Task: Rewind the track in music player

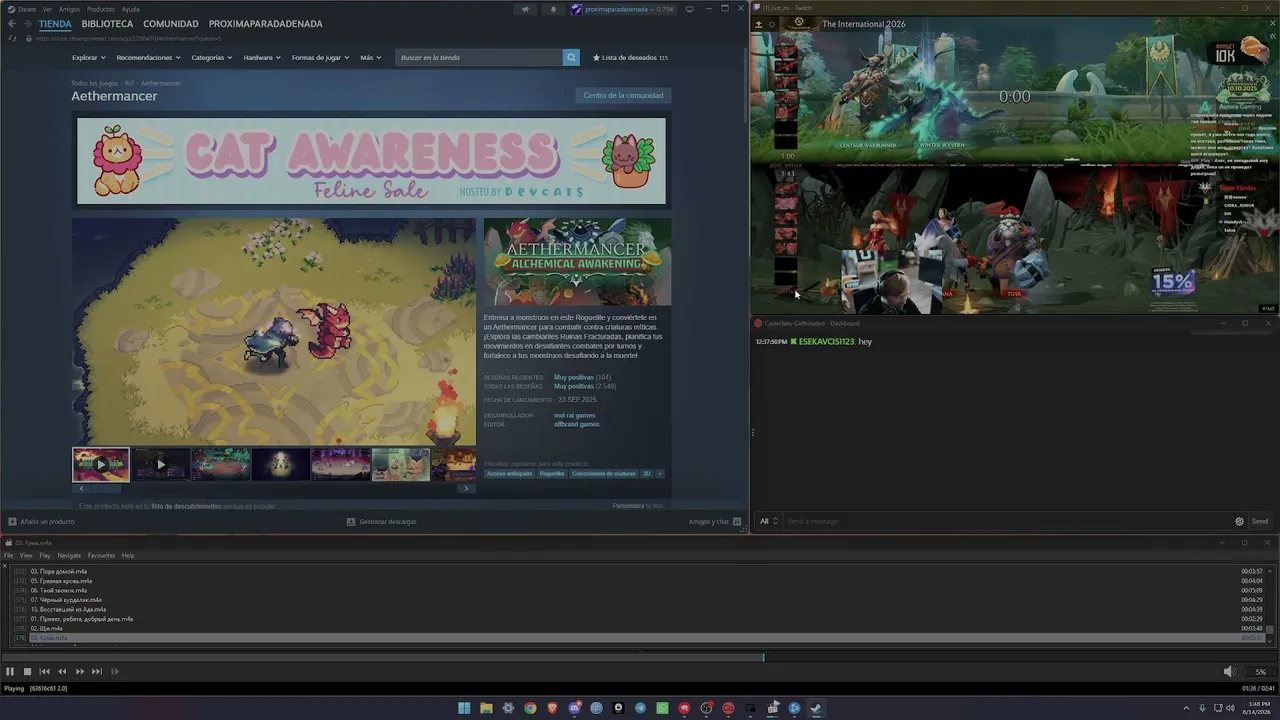Action: tap(62, 672)
